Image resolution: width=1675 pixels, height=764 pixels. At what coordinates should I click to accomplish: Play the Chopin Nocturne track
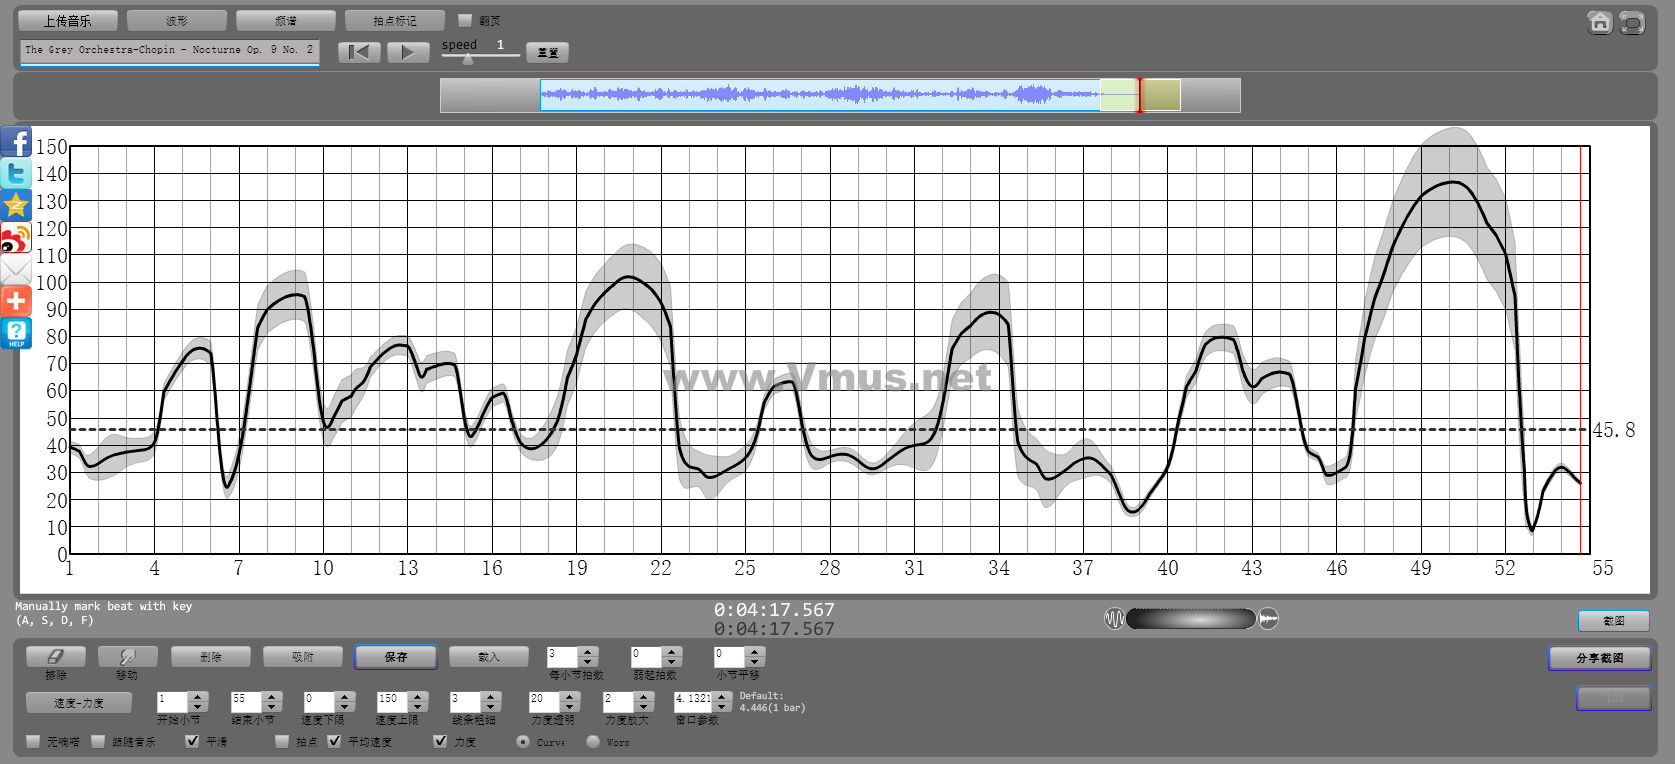[x=407, y=52]
